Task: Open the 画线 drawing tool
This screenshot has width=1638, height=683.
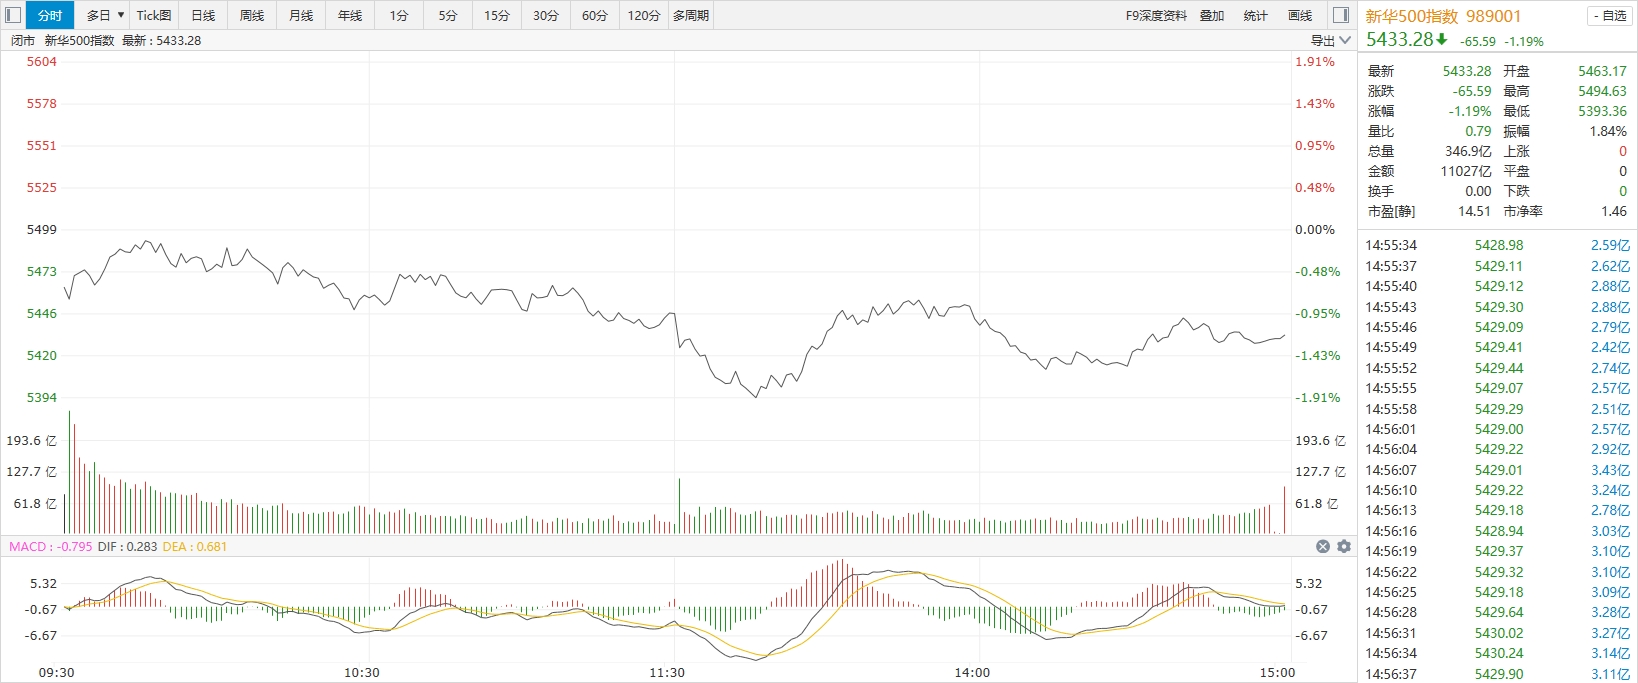Action: (x=1300, y=15)
